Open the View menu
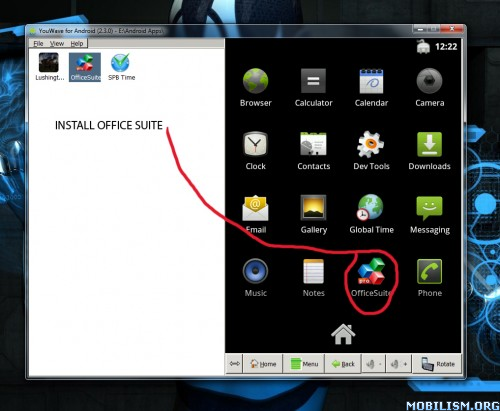 click(57, 43)
